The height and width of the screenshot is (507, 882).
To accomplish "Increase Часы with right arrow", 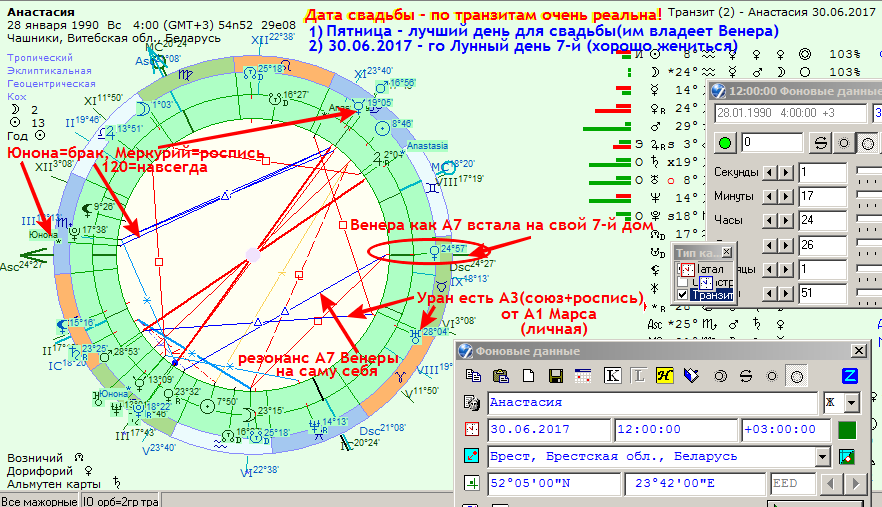I will point(785,221).
